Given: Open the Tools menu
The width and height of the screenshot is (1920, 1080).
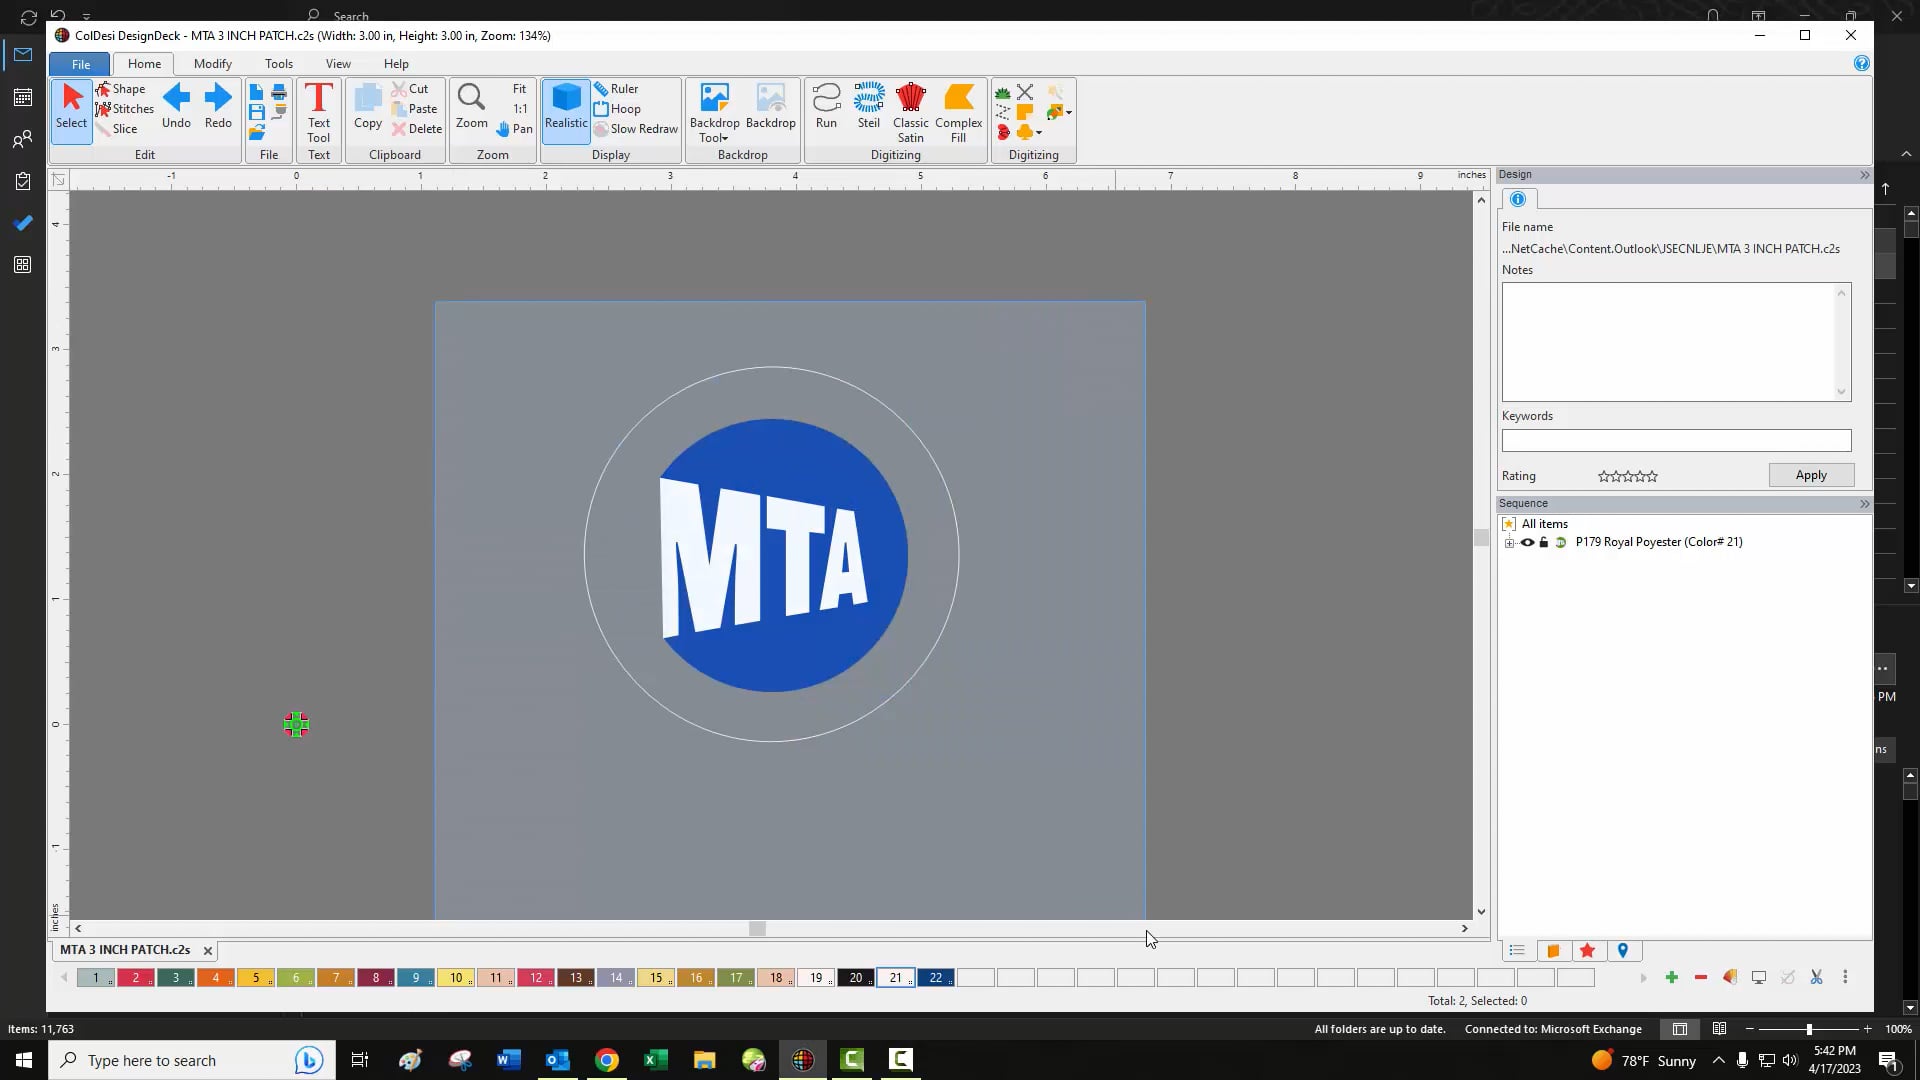Looking at the screenshot, I should pyautogui.click(x=278, y=63).
